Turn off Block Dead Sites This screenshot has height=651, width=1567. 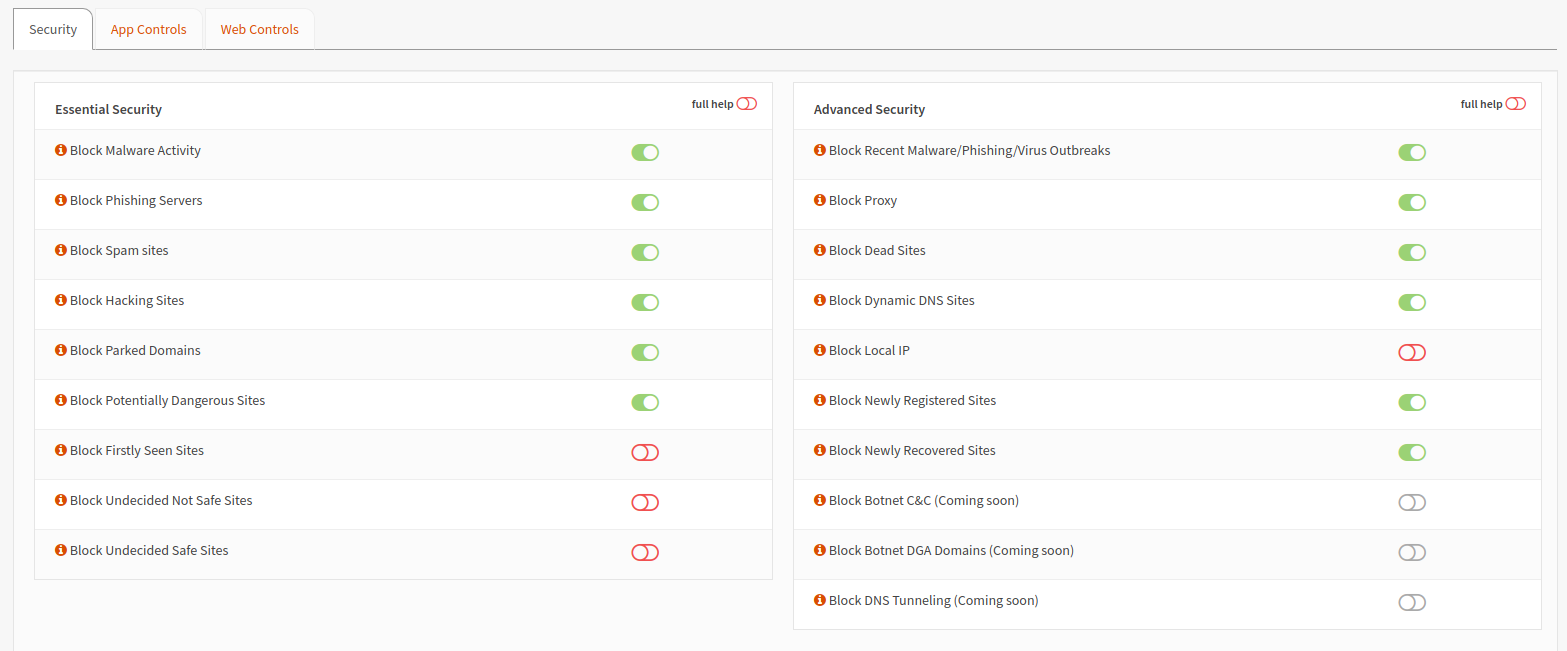pos(1412,252)
